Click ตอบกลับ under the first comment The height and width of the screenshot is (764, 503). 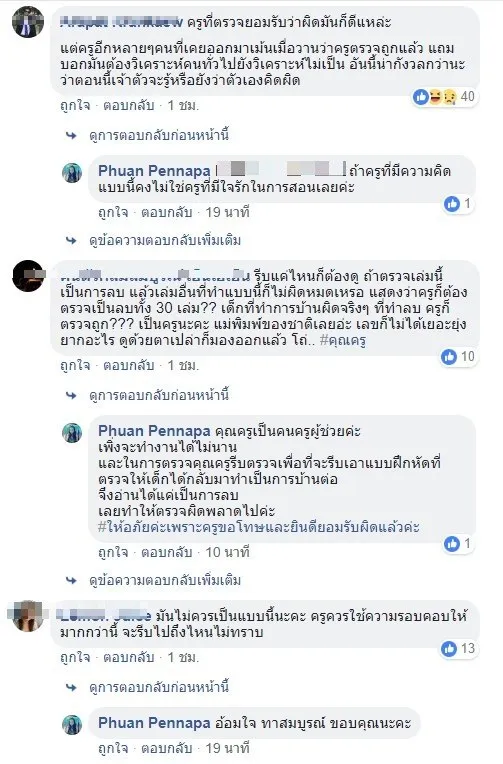[129, 105]
